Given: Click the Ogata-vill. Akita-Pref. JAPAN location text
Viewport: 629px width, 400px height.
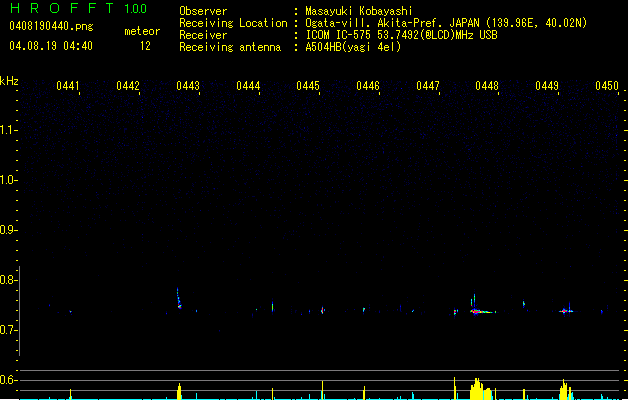Looking at the screenshot, I should click(446, 23).
